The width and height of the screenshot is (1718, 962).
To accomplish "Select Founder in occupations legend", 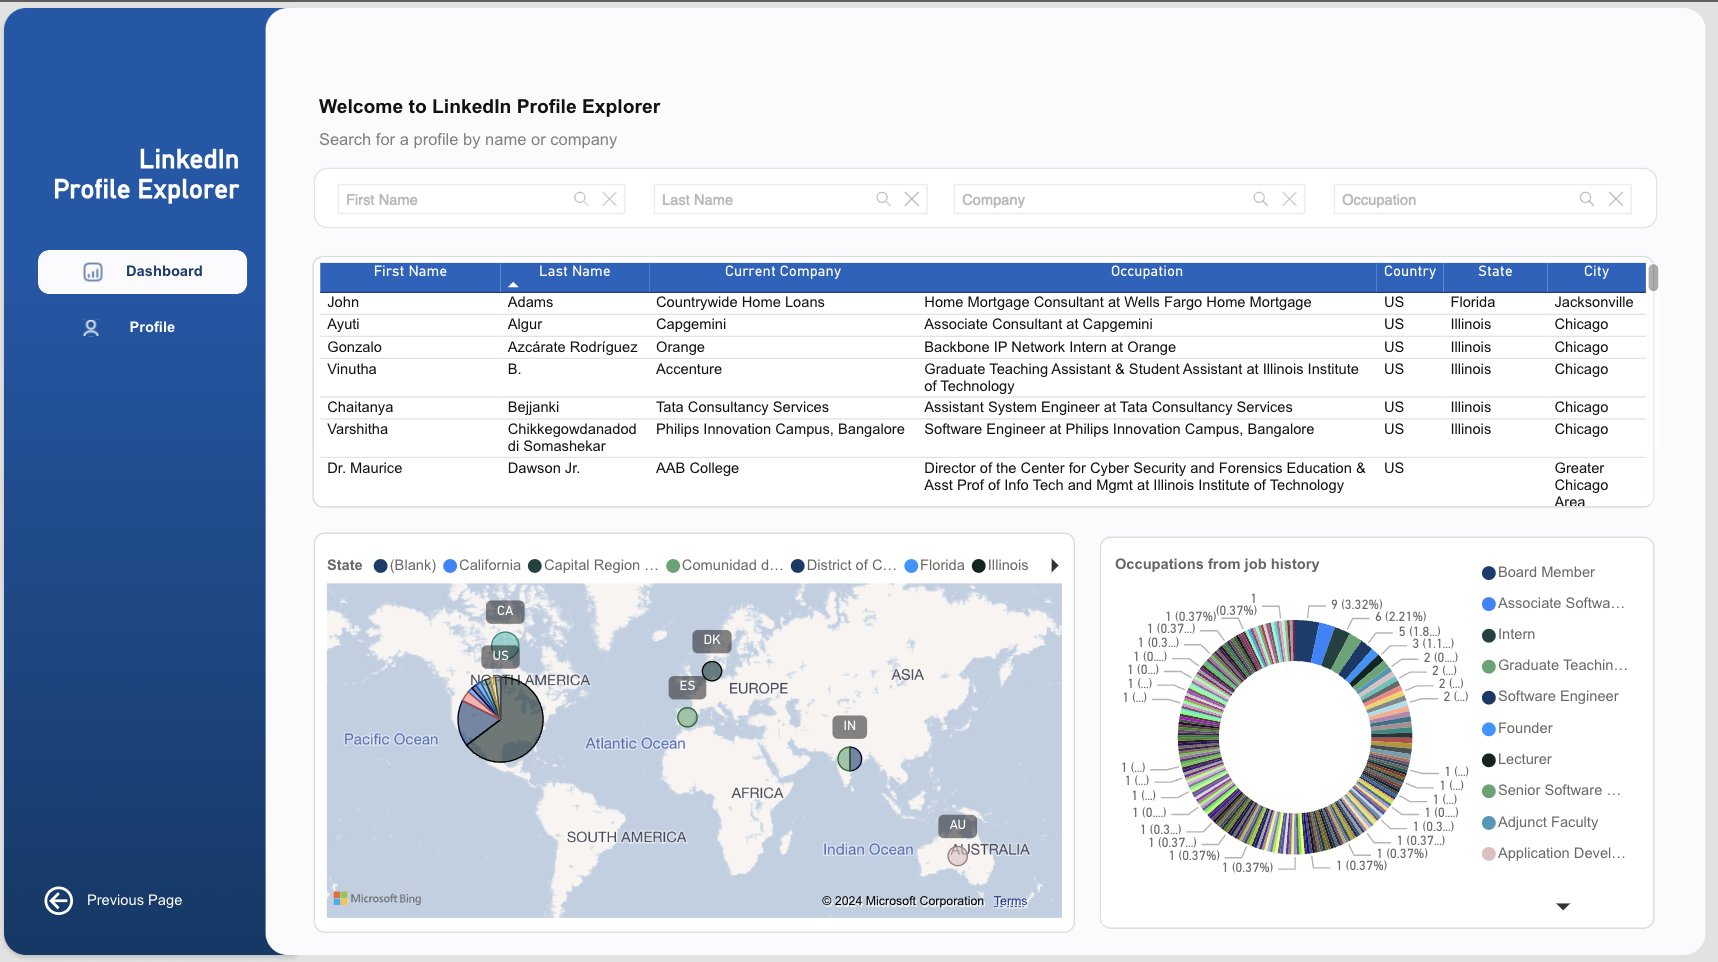I will tap(1517, 729).
